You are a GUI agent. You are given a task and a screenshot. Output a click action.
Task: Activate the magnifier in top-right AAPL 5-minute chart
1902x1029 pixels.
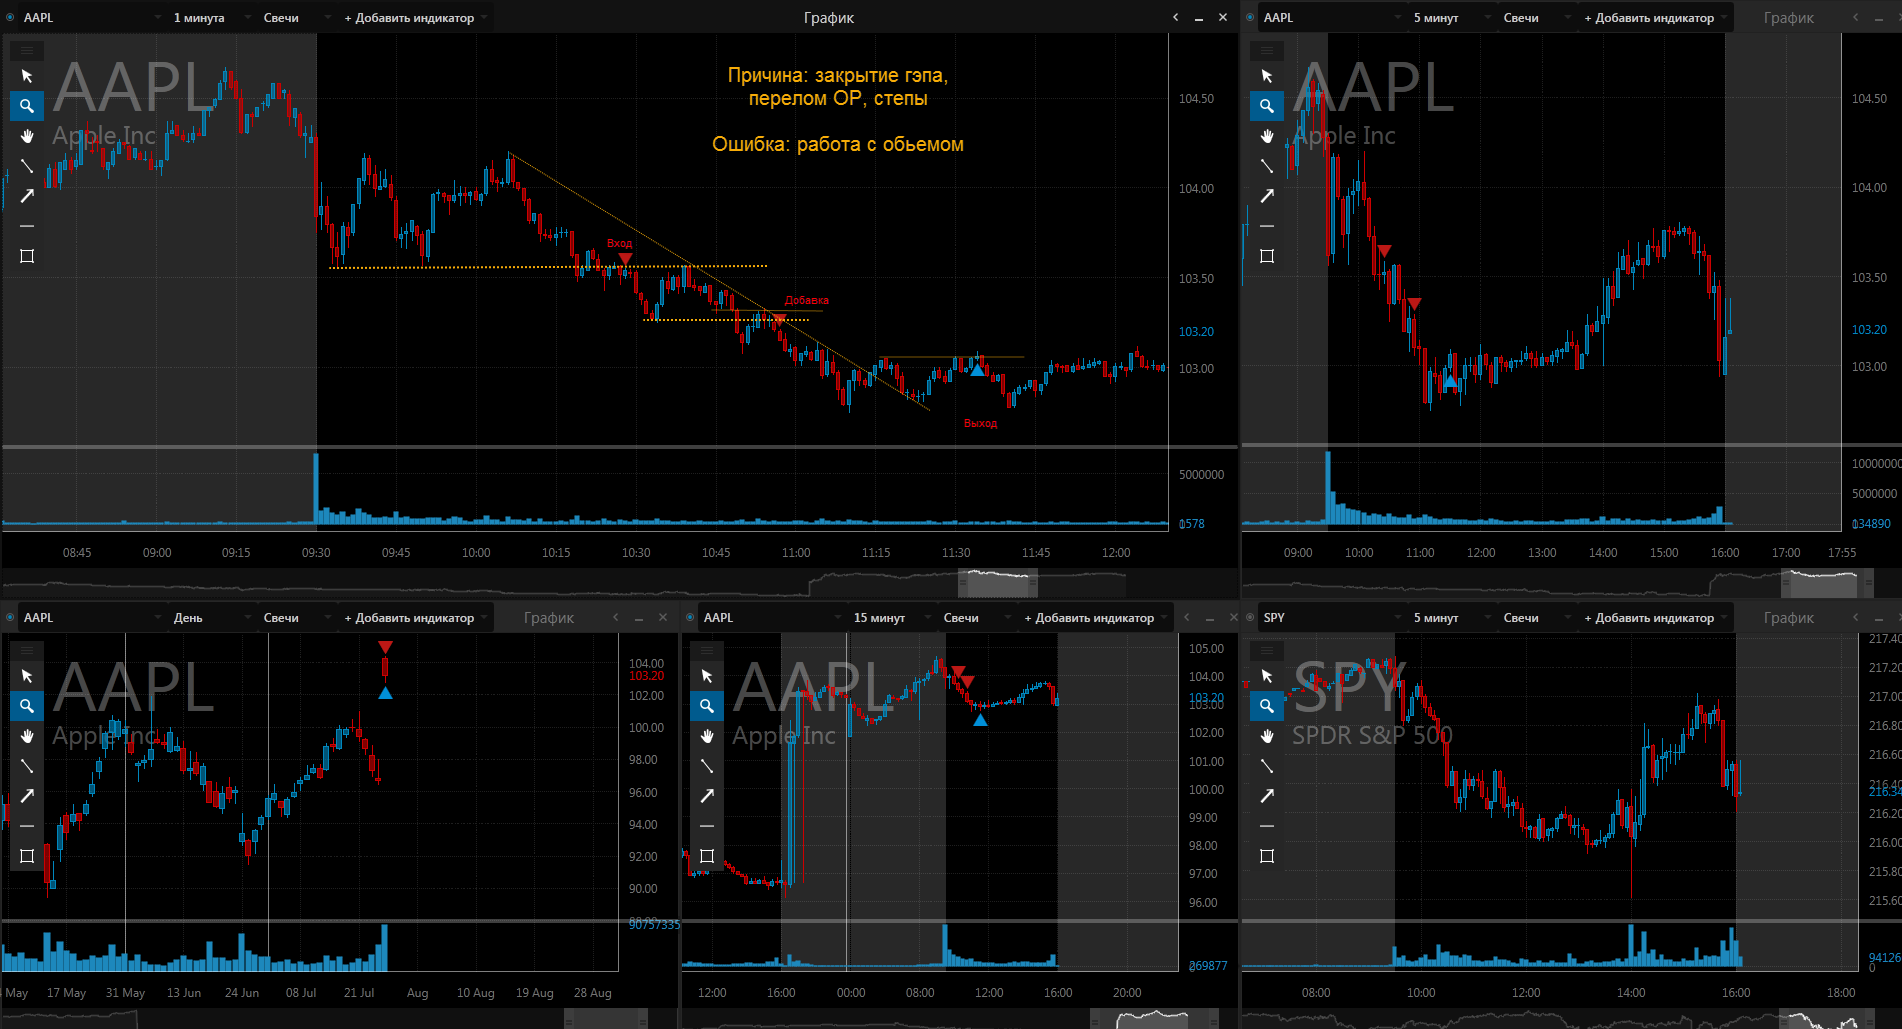click(x=1267, y=106)
